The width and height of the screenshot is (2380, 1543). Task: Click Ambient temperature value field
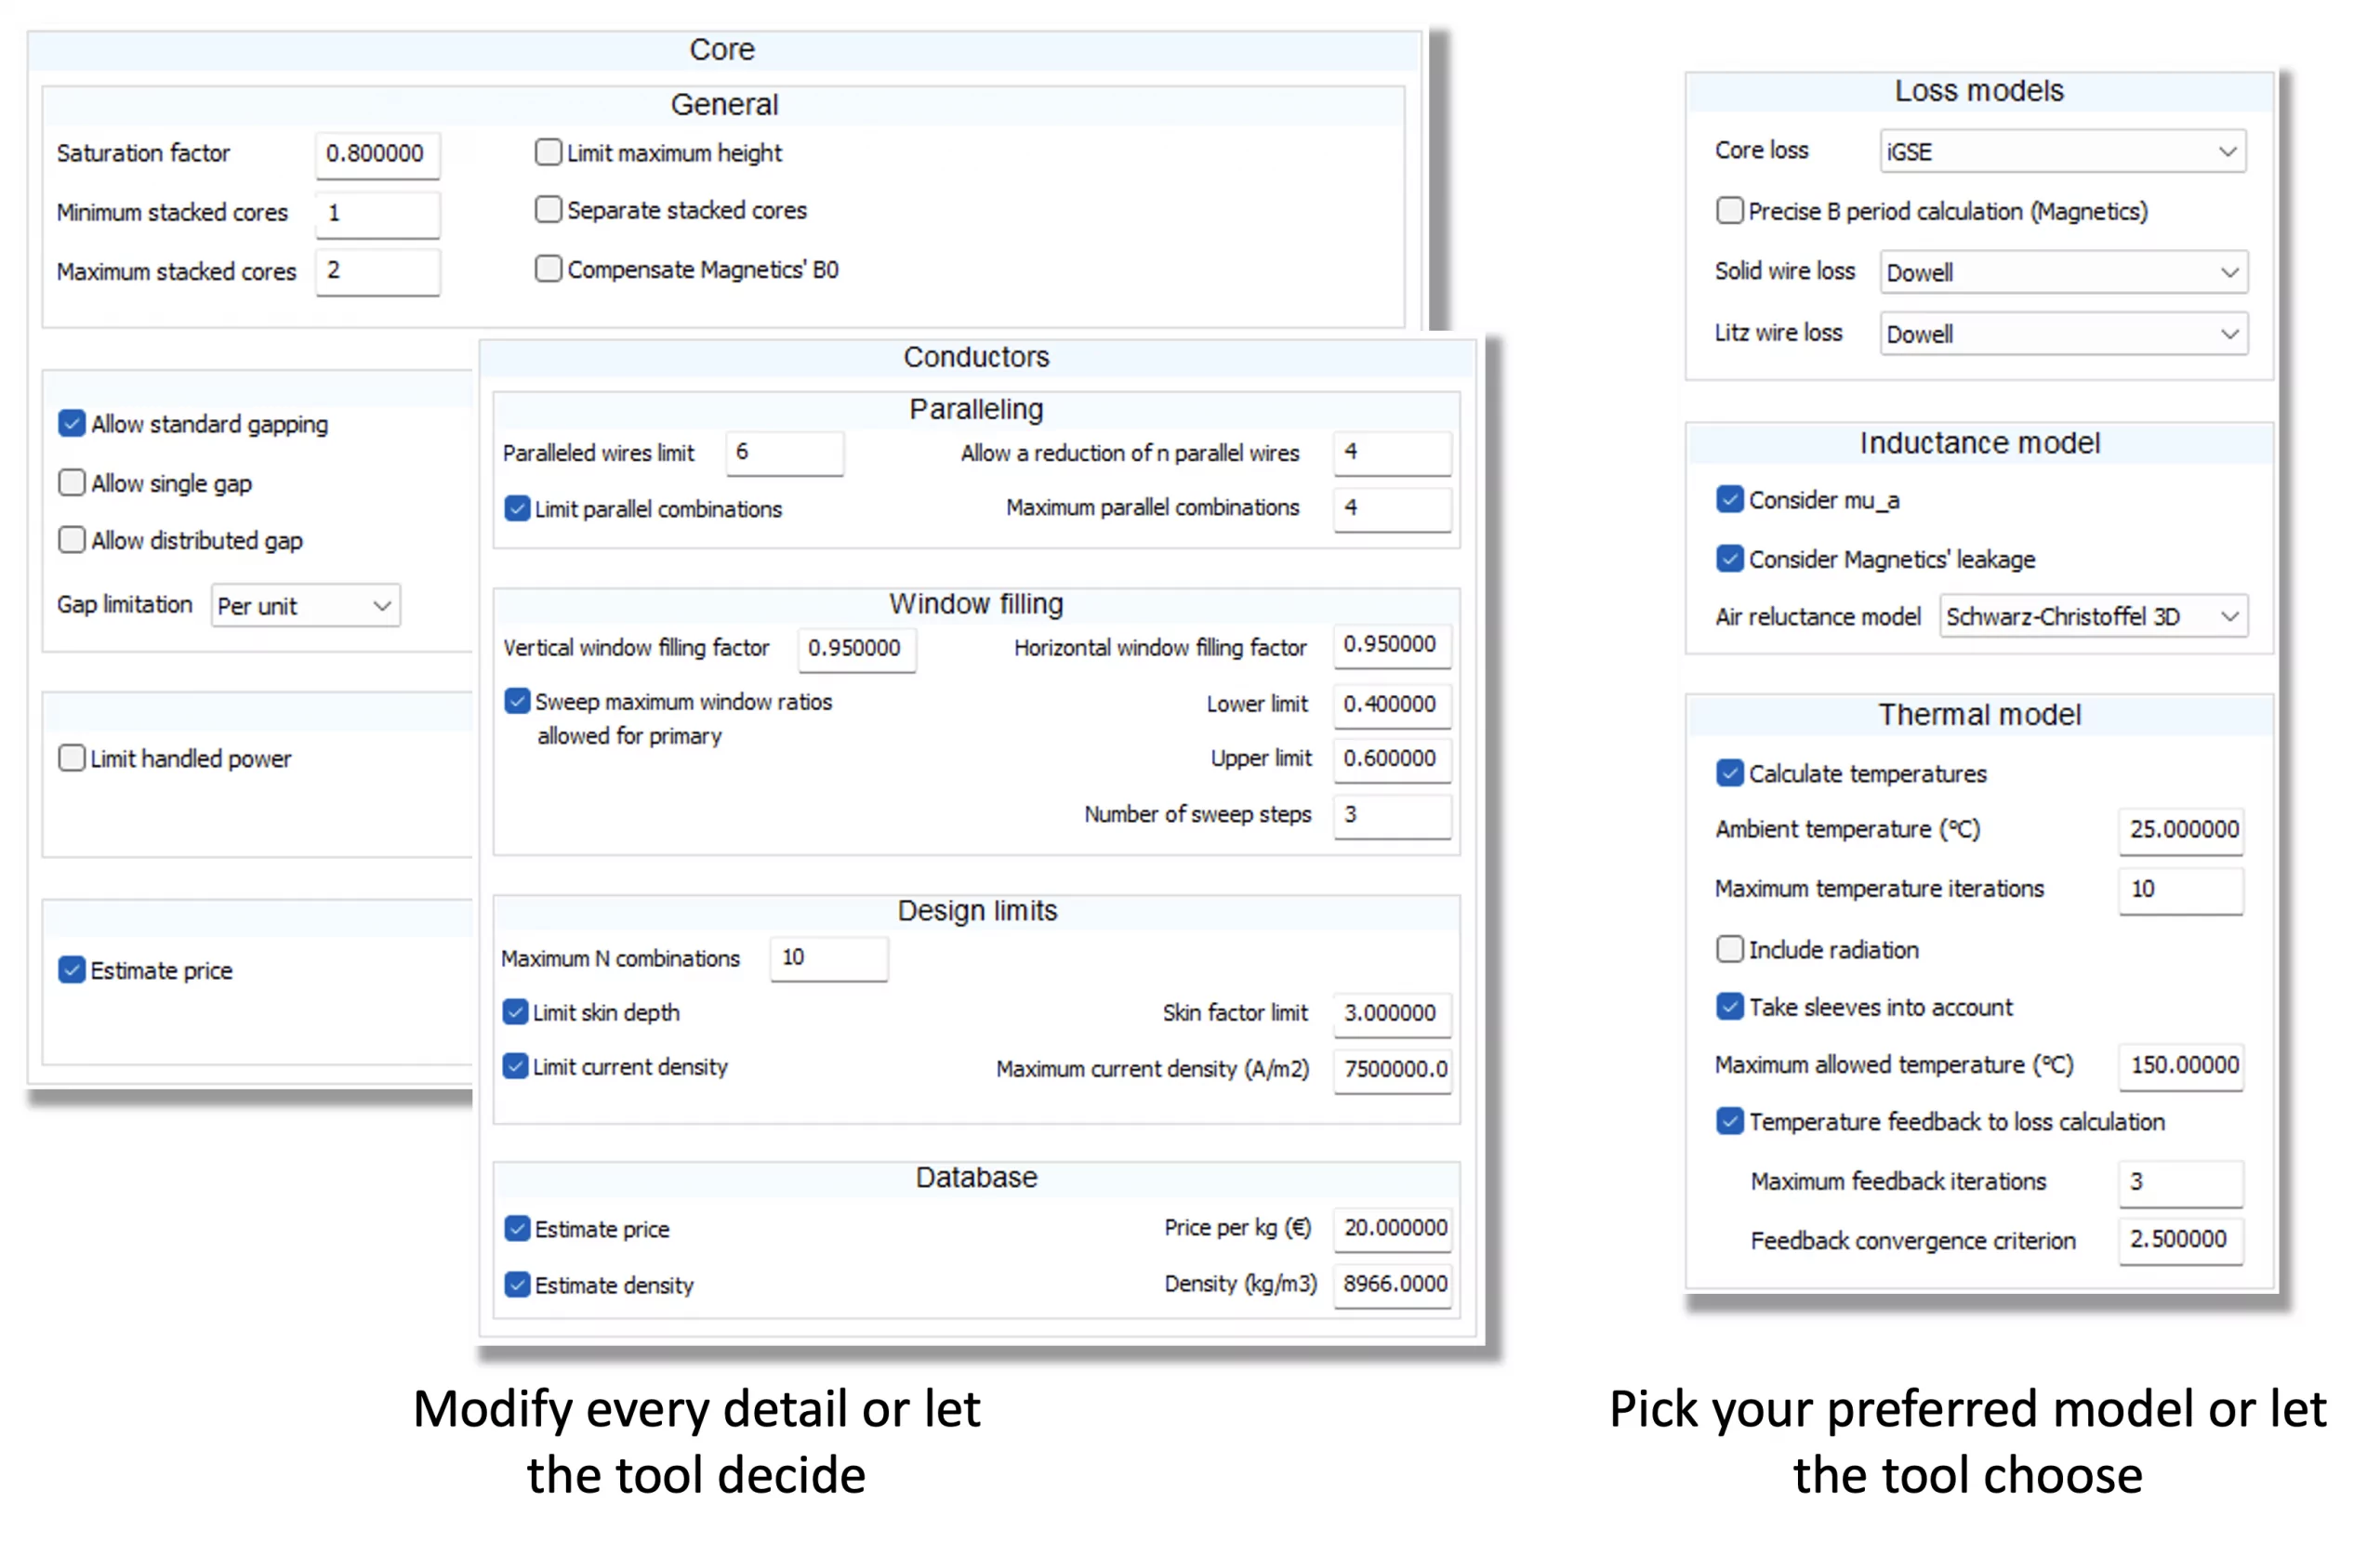pos(2180,830)
